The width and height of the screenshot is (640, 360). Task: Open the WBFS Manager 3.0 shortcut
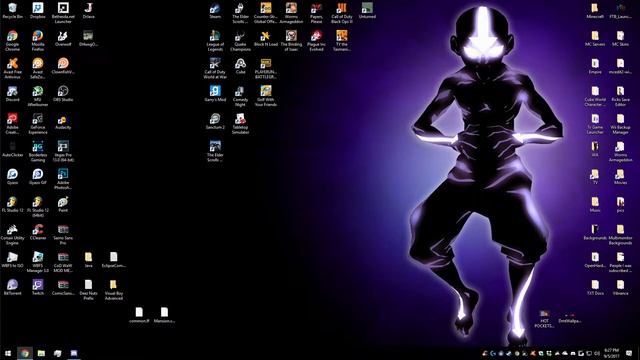click(x=38, y=262)
